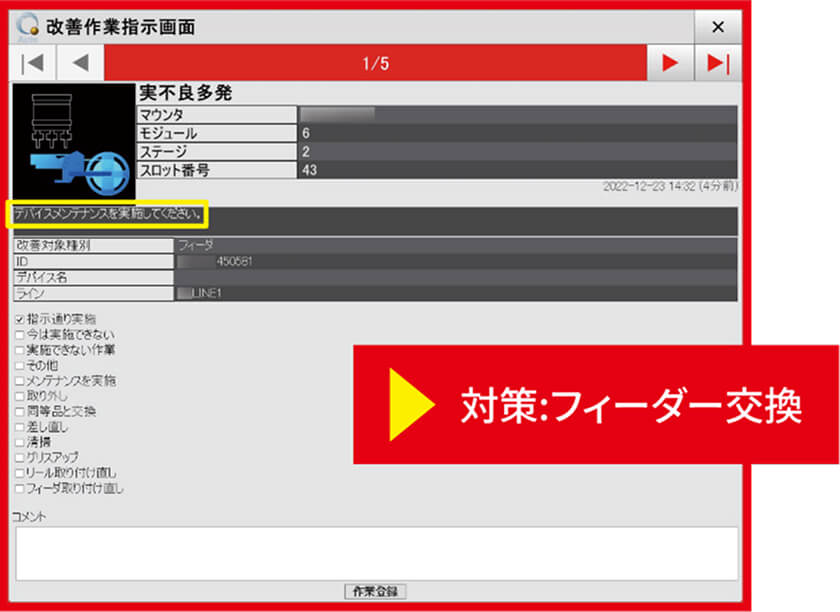Select the 実不良多発 heading text
Viewport: 840px width, 612px height.
pos(185,93)
